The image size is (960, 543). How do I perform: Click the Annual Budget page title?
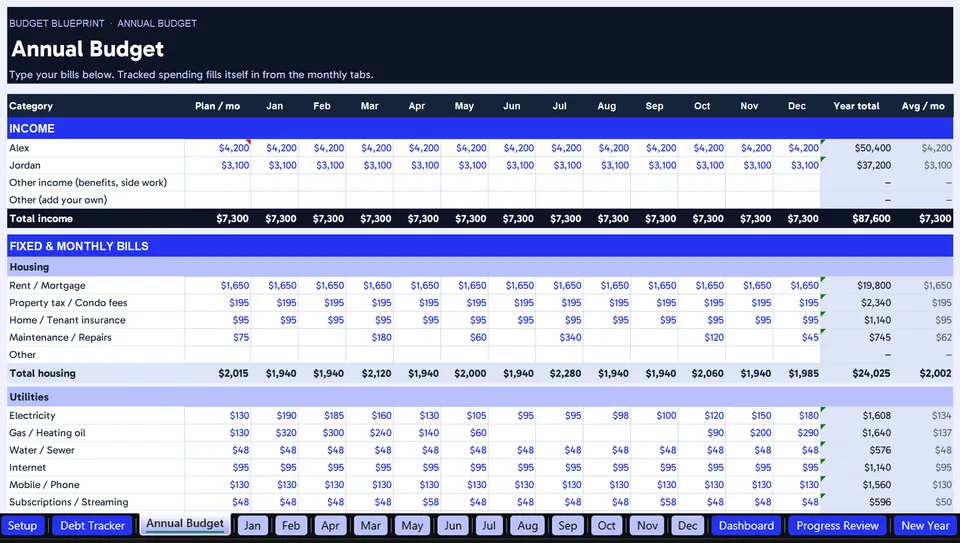pyautogui.click(x=88, y=49)
